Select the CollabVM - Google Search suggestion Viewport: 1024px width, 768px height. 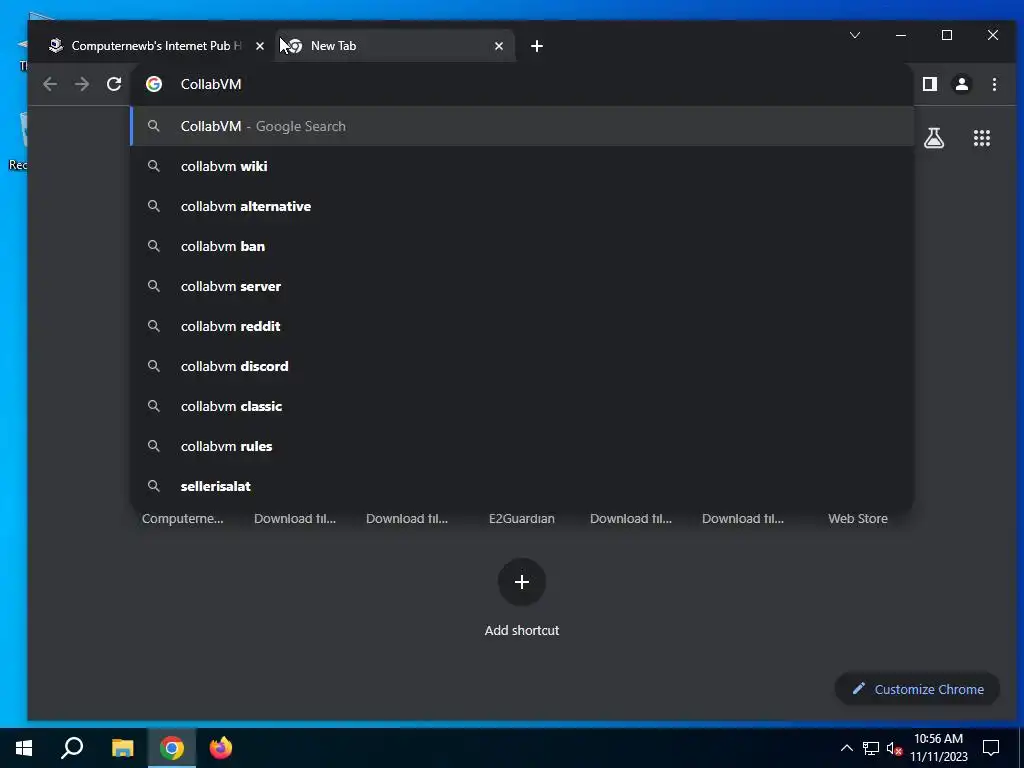point(522,126)
